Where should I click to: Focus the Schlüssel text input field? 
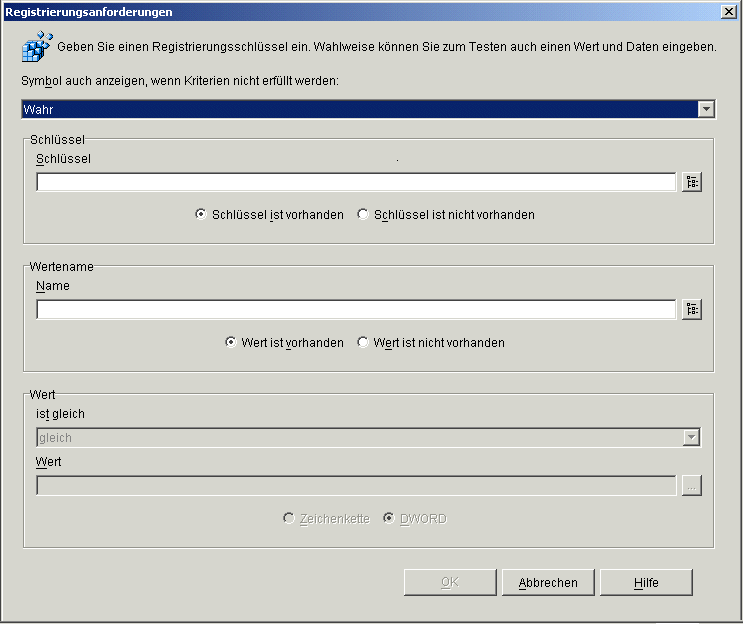pyautogui.click(x=356, y=182)
